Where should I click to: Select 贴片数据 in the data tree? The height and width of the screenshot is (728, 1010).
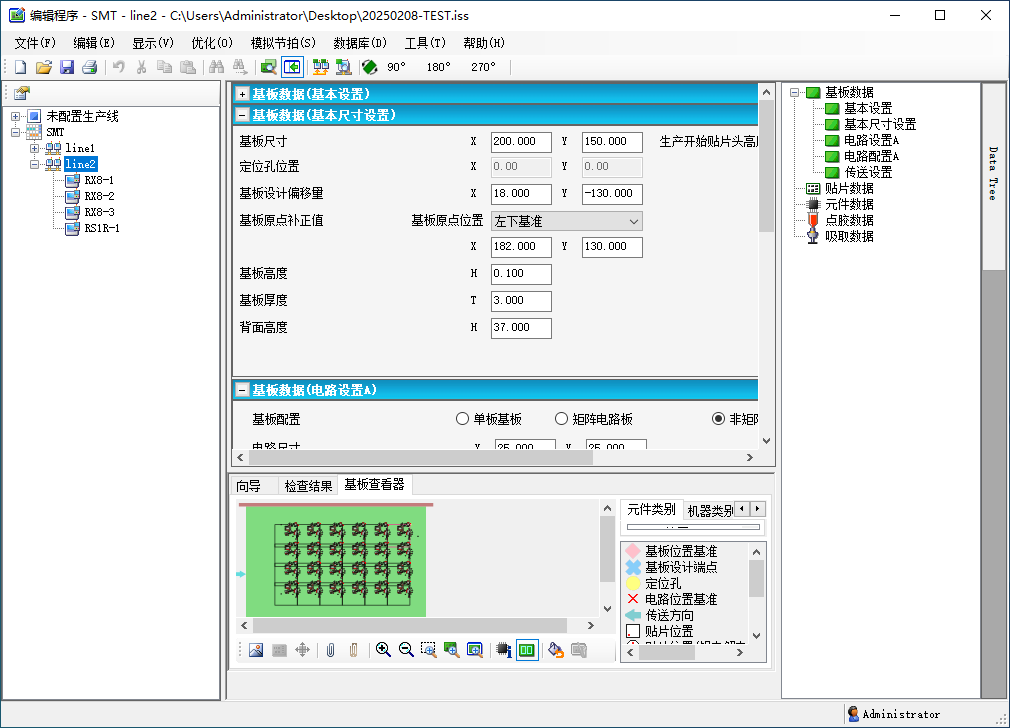coord(848,188)
